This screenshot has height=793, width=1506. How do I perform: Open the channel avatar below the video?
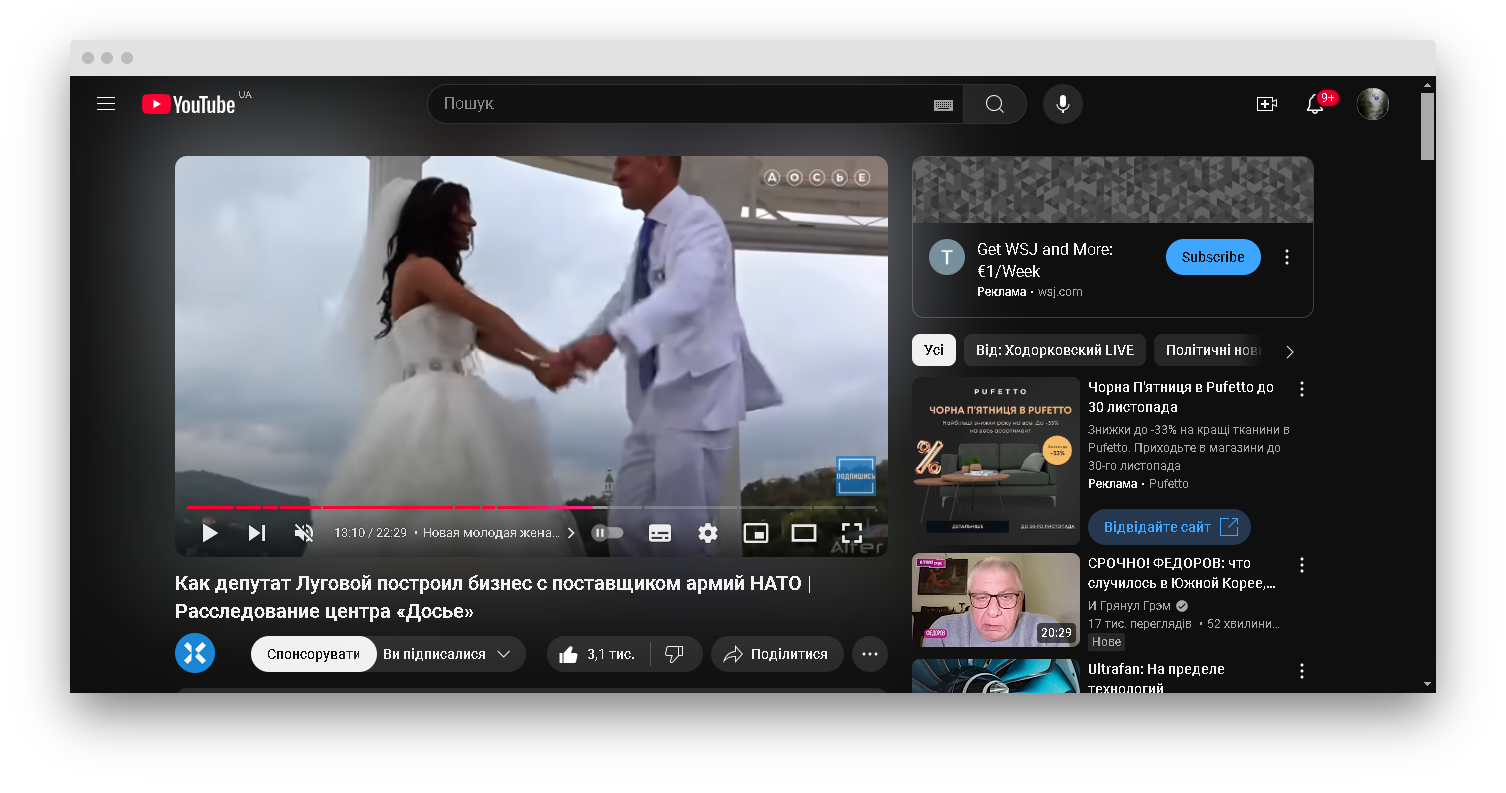pos(195,654)
